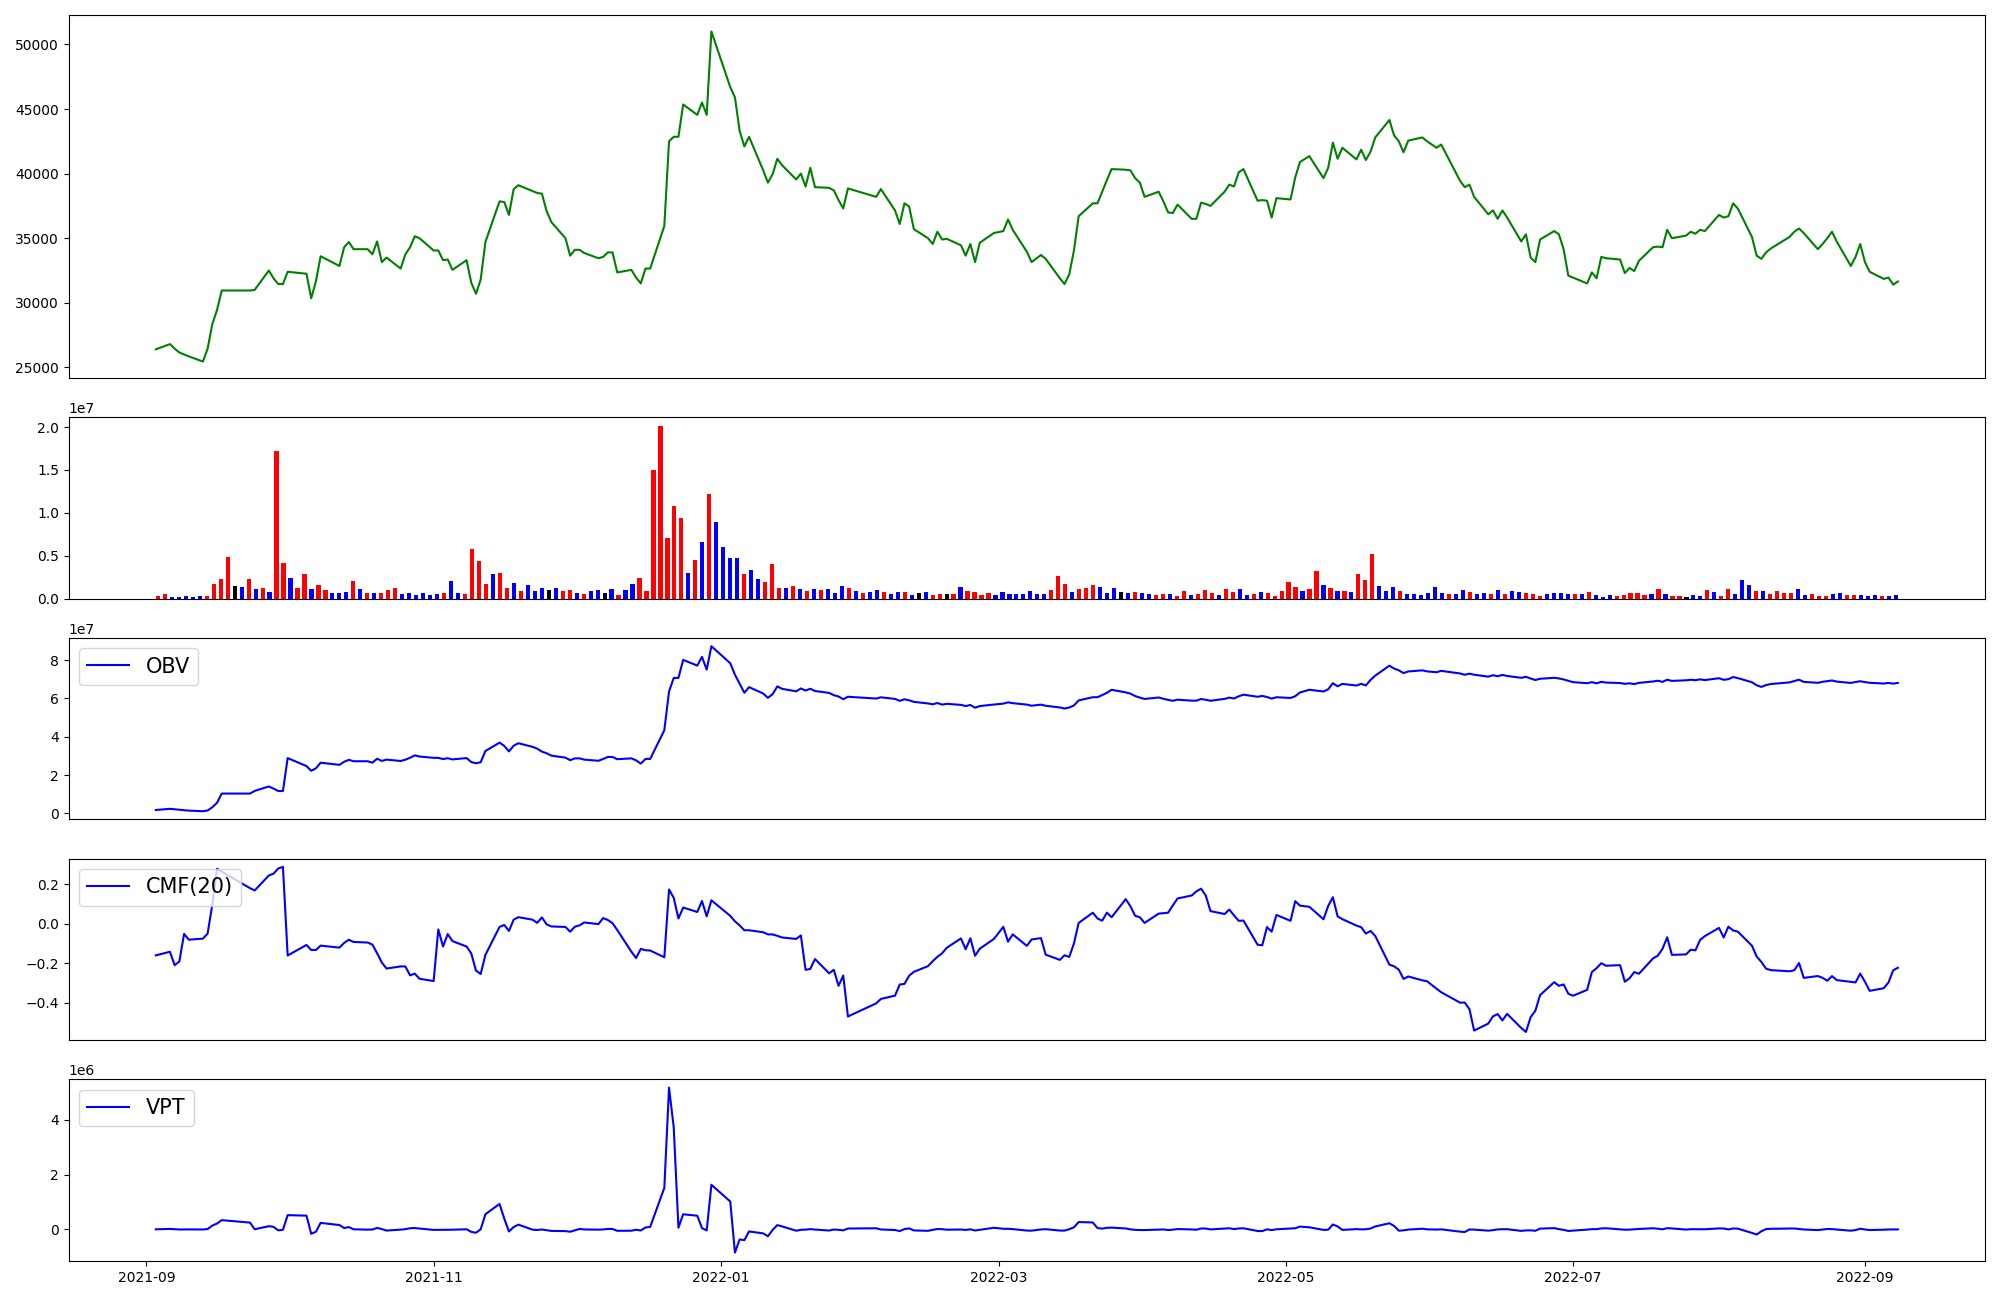Viewport: 2000px width, 1300px height.
Task: Click the 2022-01 x-axis date label
Action: coord(721,1277)
